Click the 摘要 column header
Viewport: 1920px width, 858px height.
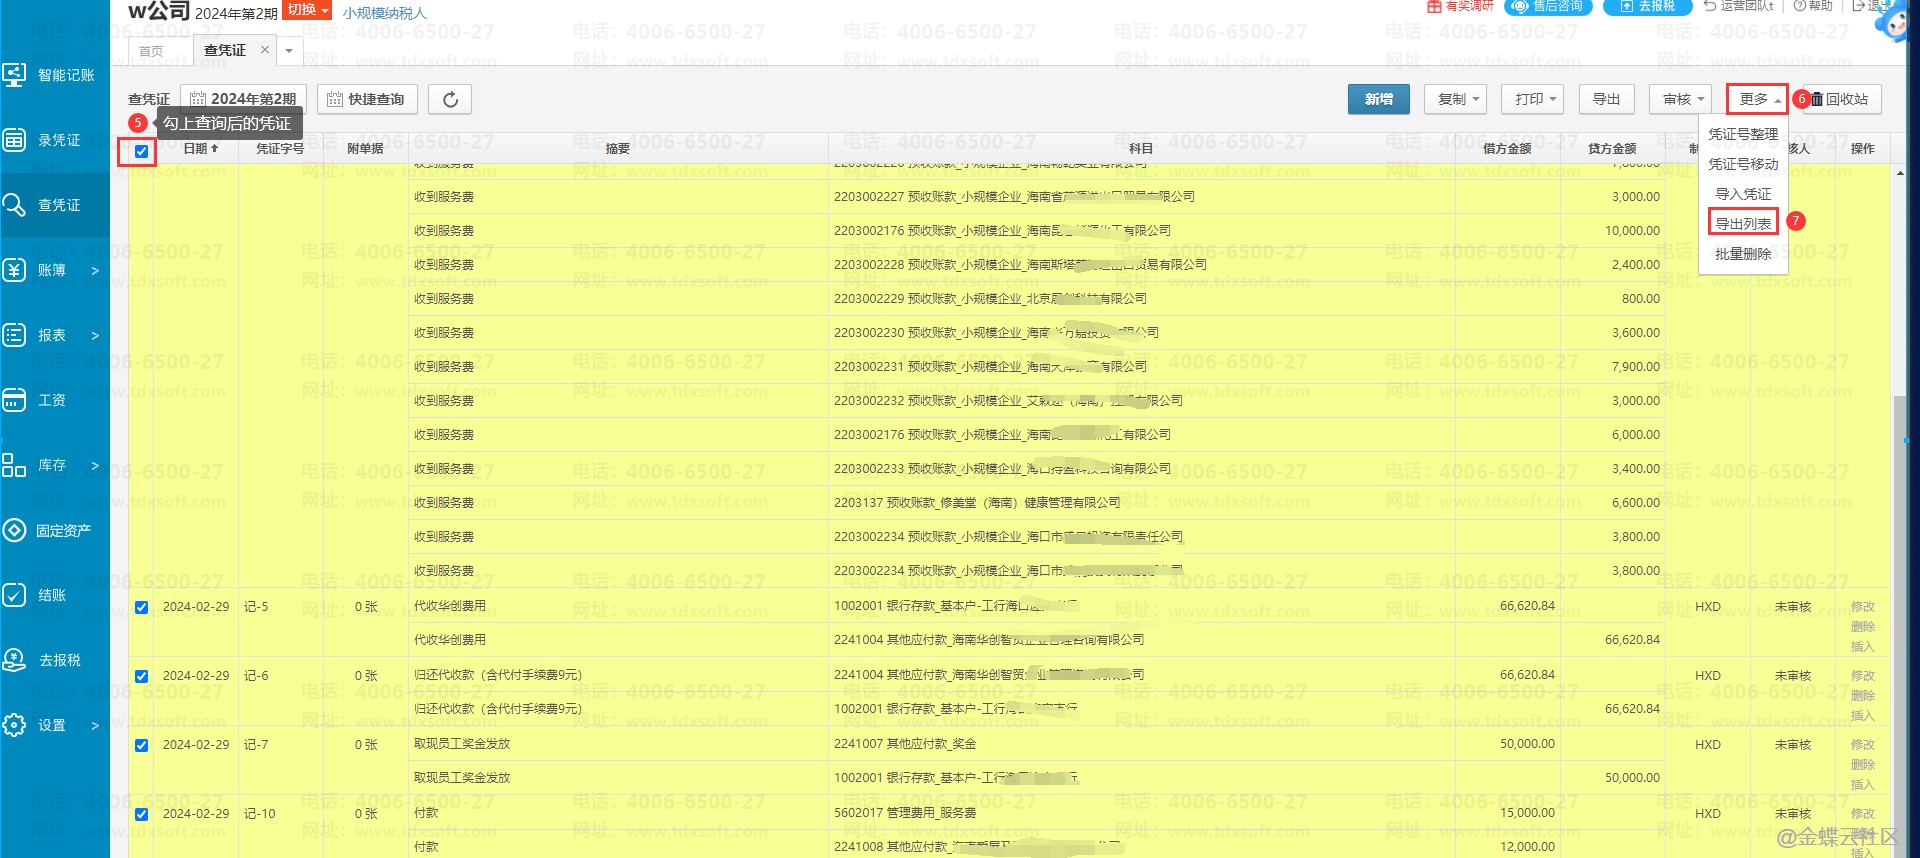click(618, 148)
